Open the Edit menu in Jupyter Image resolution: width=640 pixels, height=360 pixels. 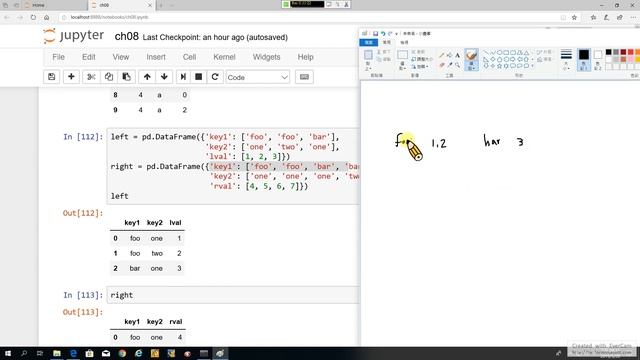(x=89, y=57)
